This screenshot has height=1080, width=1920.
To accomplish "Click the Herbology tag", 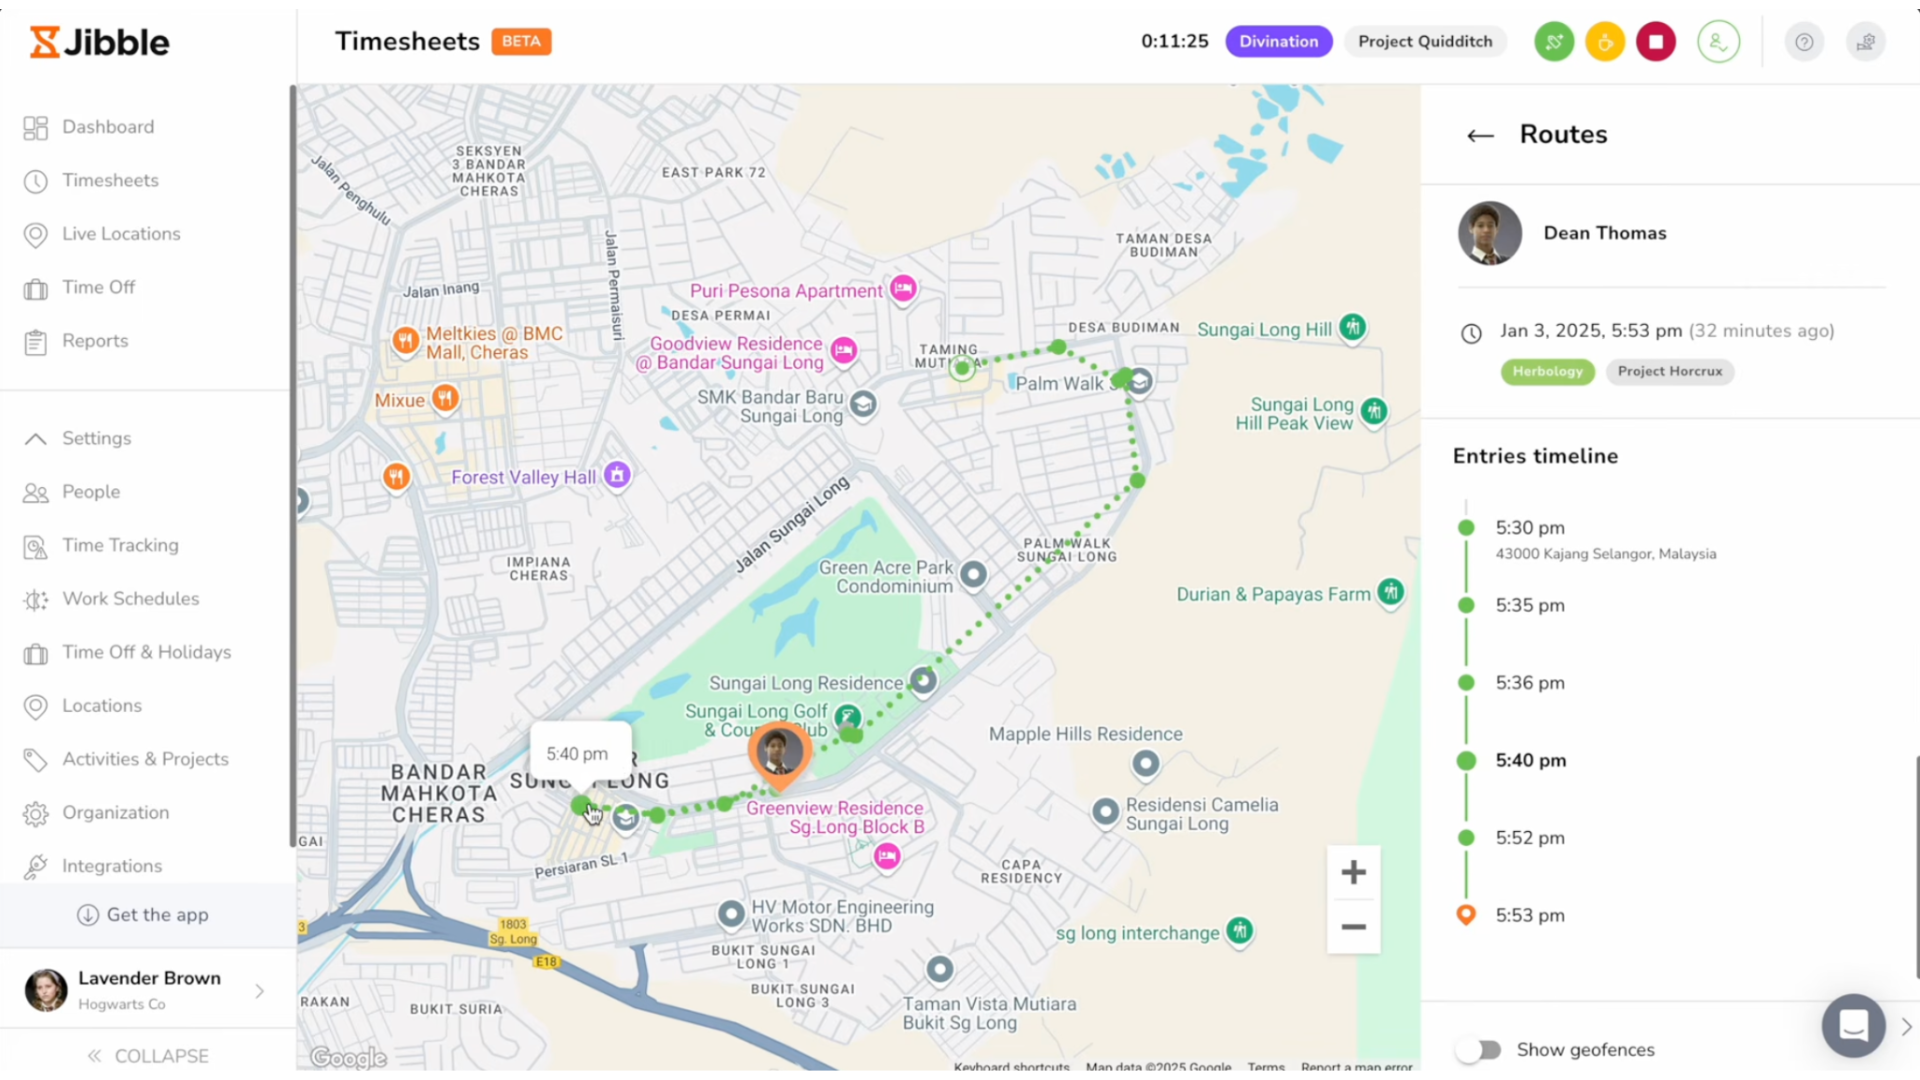I will point(1547,371).
